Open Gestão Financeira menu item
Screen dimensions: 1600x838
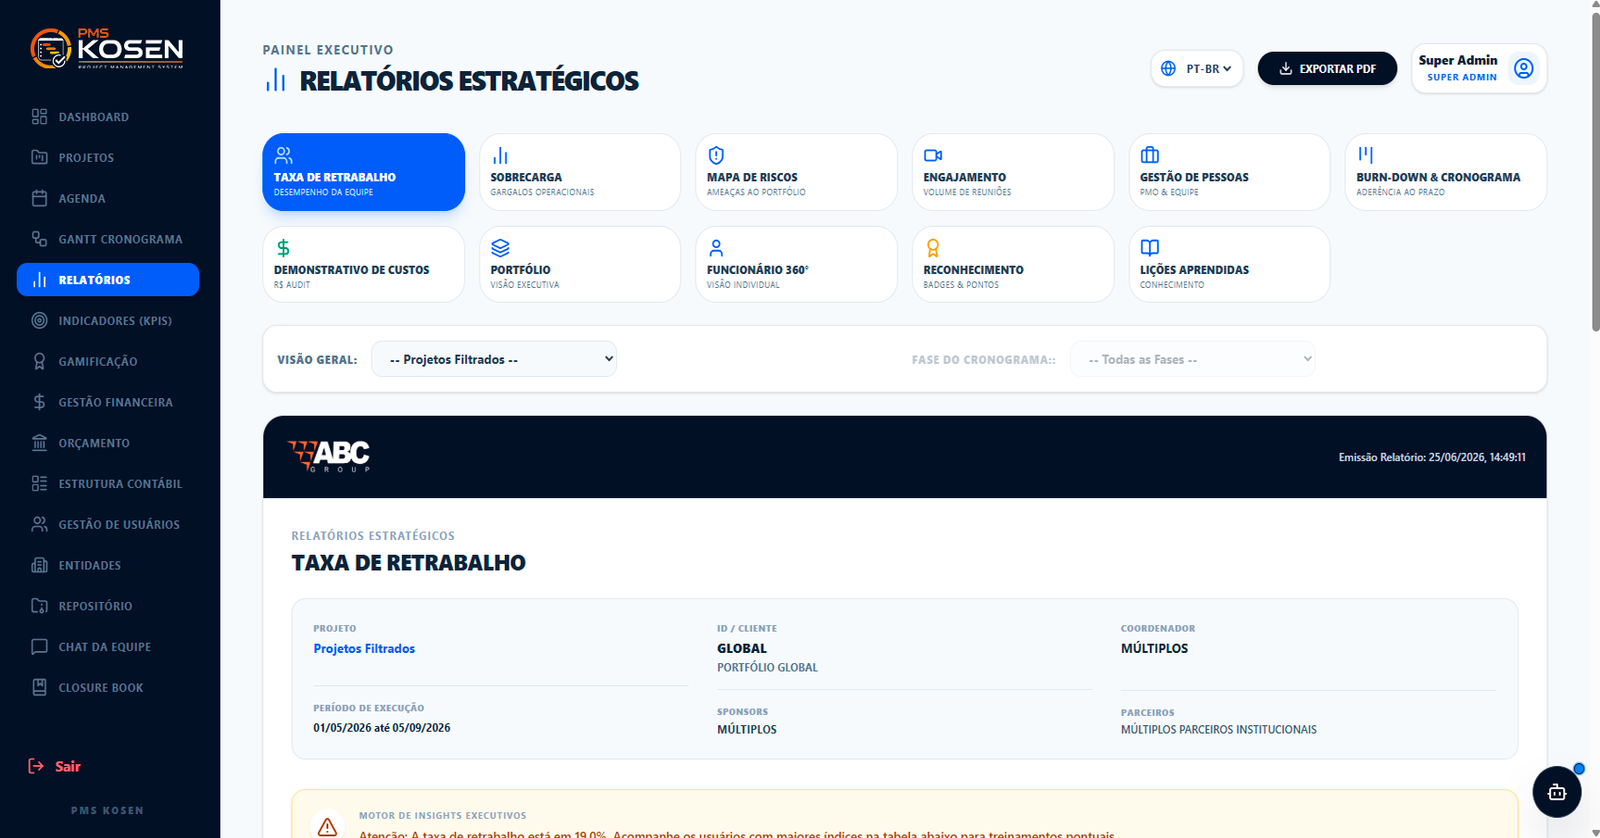click(108, 402)
